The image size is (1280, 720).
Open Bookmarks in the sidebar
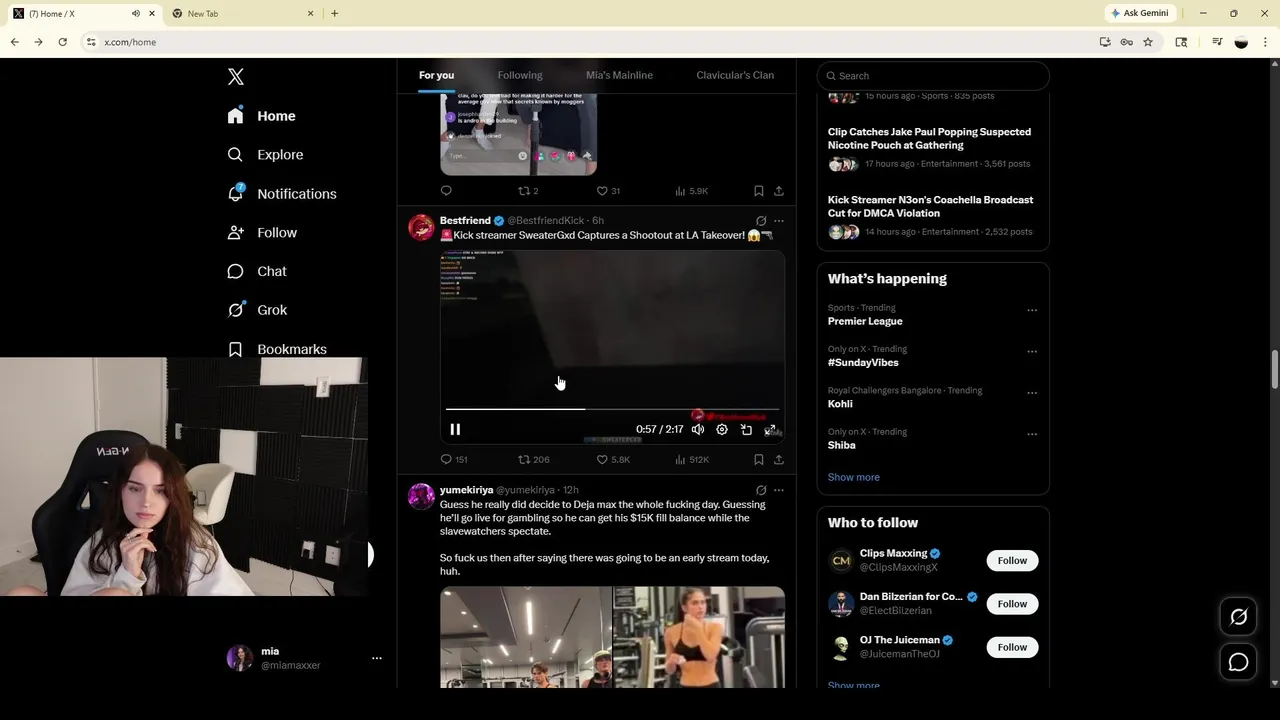point(277,349)
